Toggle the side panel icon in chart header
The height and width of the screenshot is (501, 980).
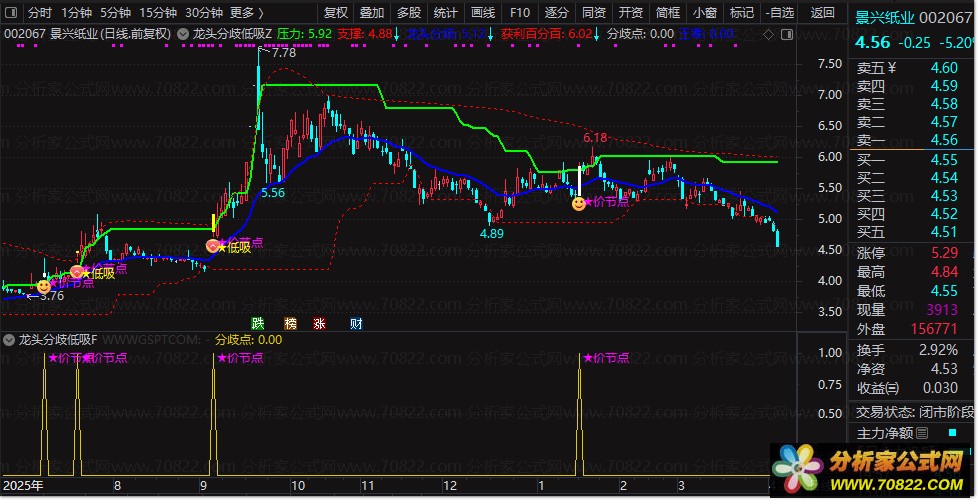tap(787, 34)
